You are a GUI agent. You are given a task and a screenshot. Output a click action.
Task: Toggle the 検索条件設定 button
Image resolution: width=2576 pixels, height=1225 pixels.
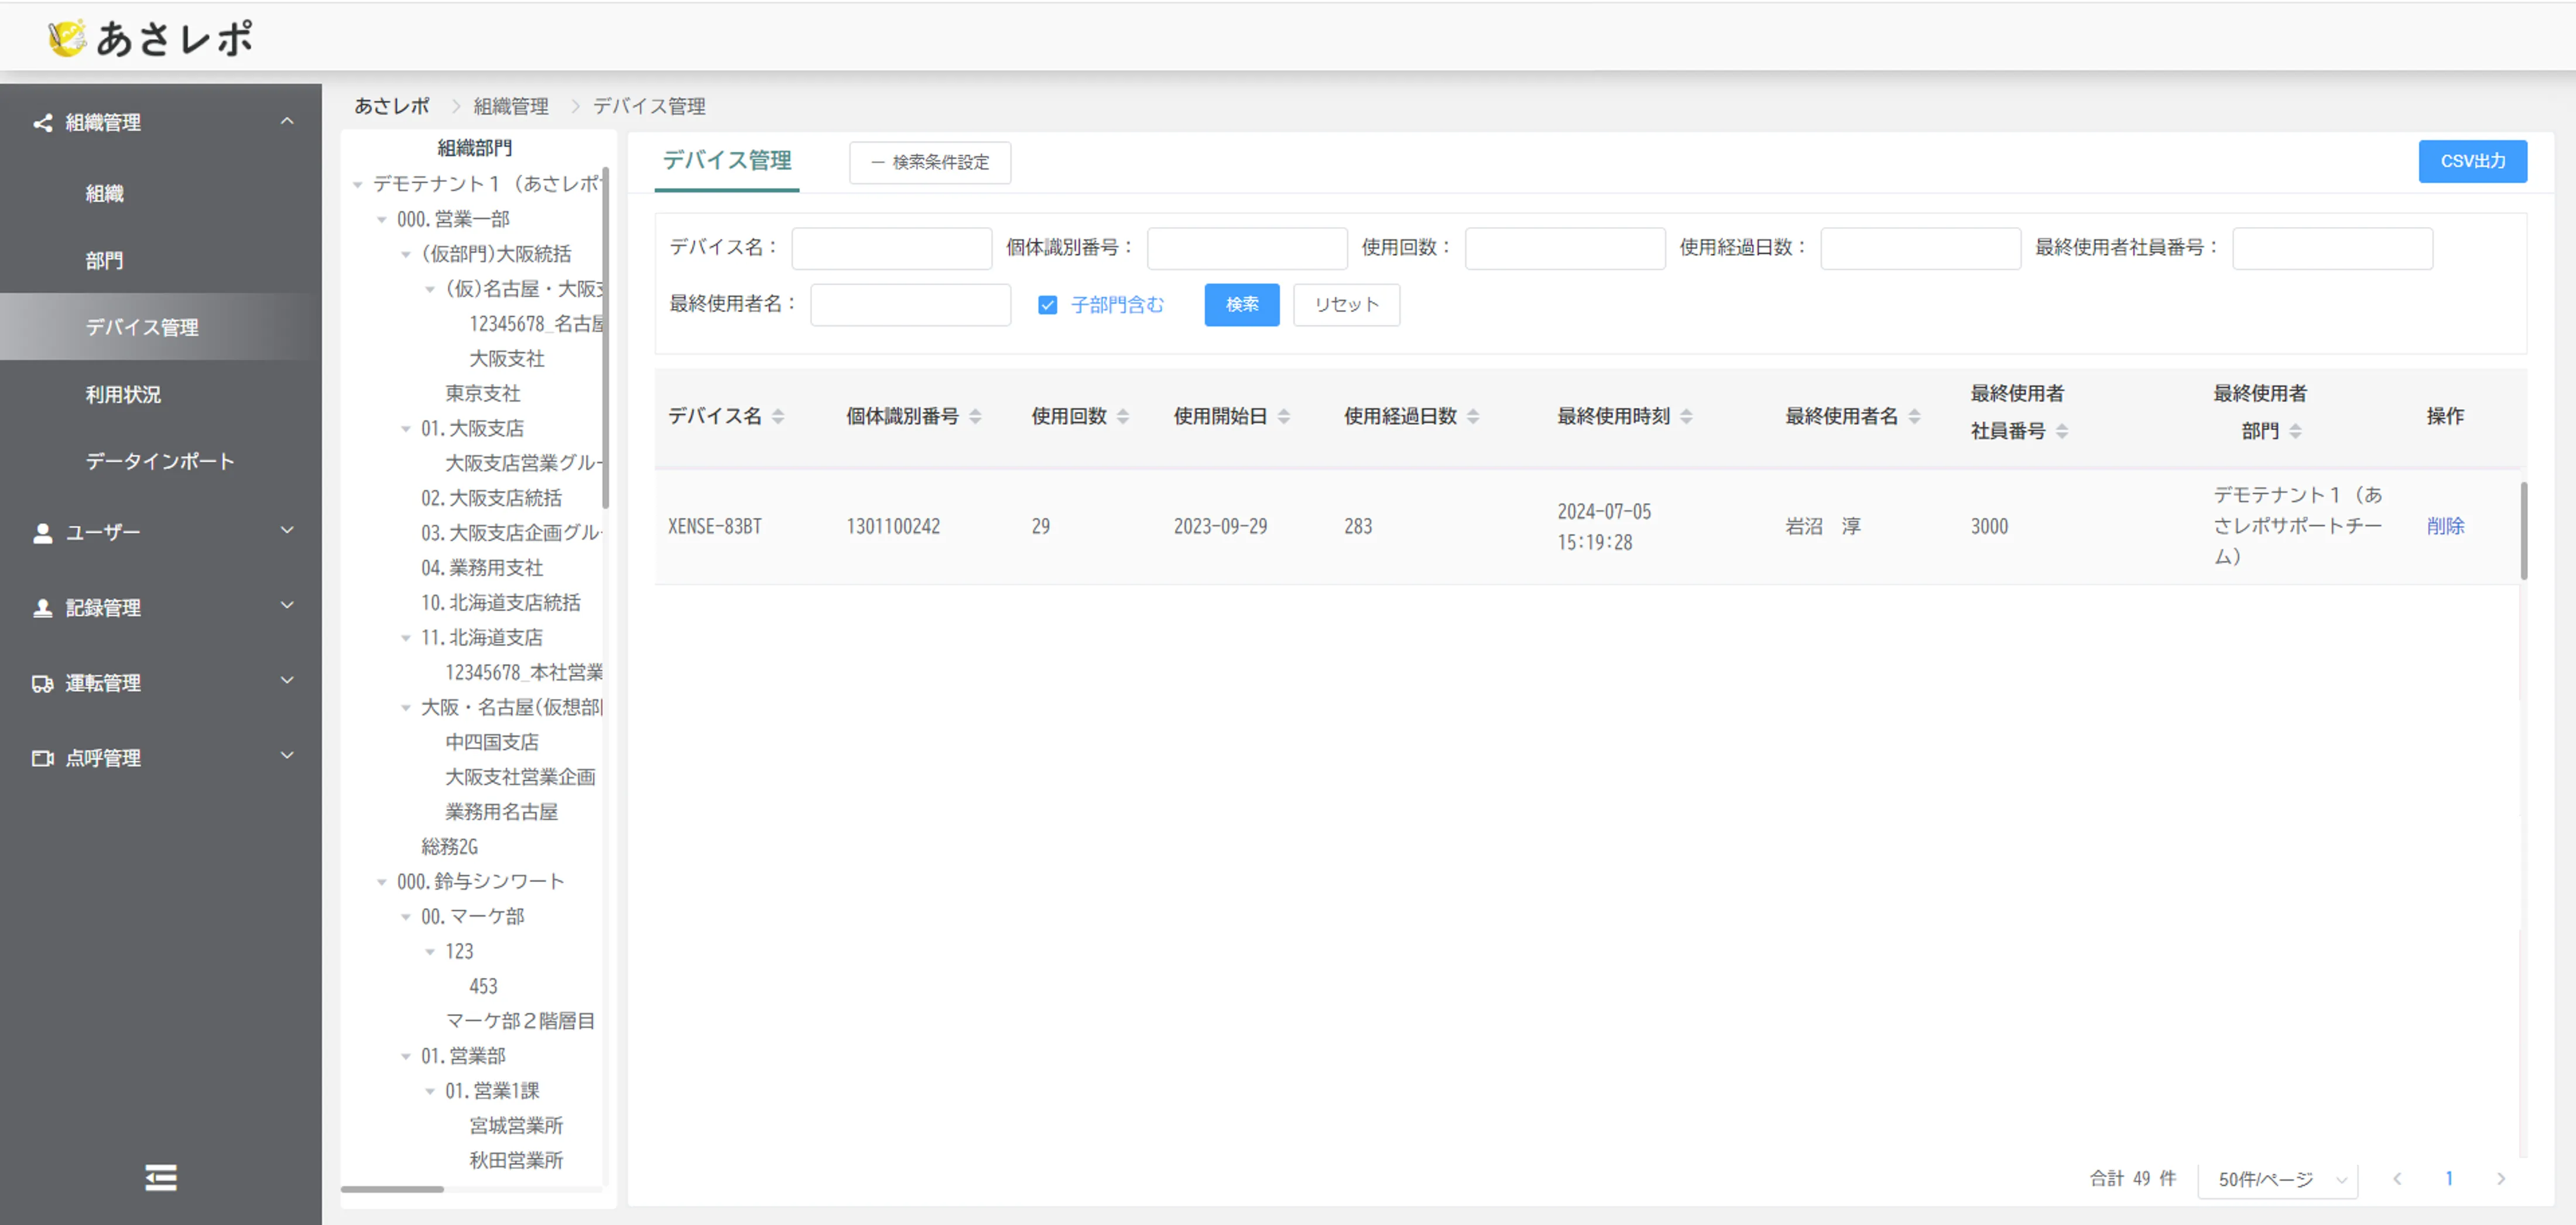tap(930, 162)
